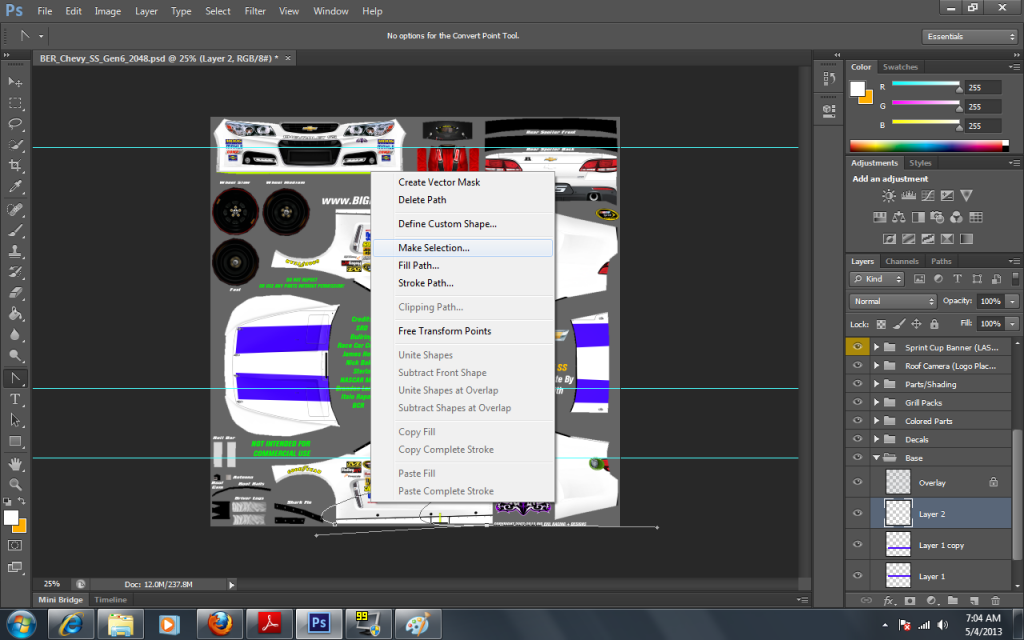Select the Rectangular Marquee tool
Screen dimensions: 1024x640
[x=15, y=103]
